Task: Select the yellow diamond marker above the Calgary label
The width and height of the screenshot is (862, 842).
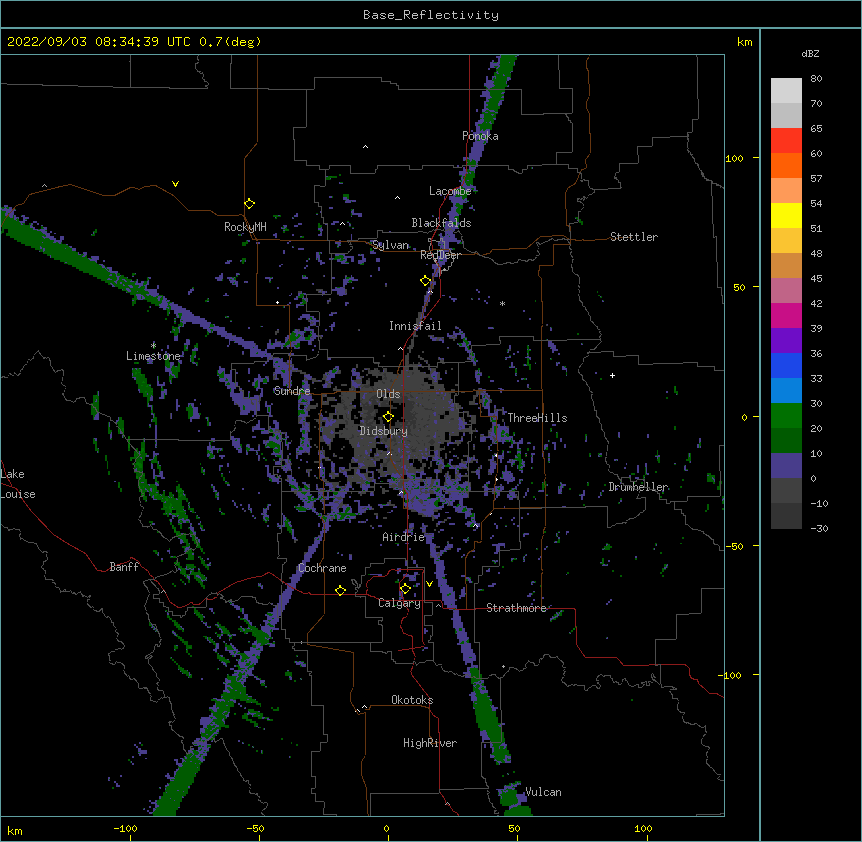Action: (405, 589)
